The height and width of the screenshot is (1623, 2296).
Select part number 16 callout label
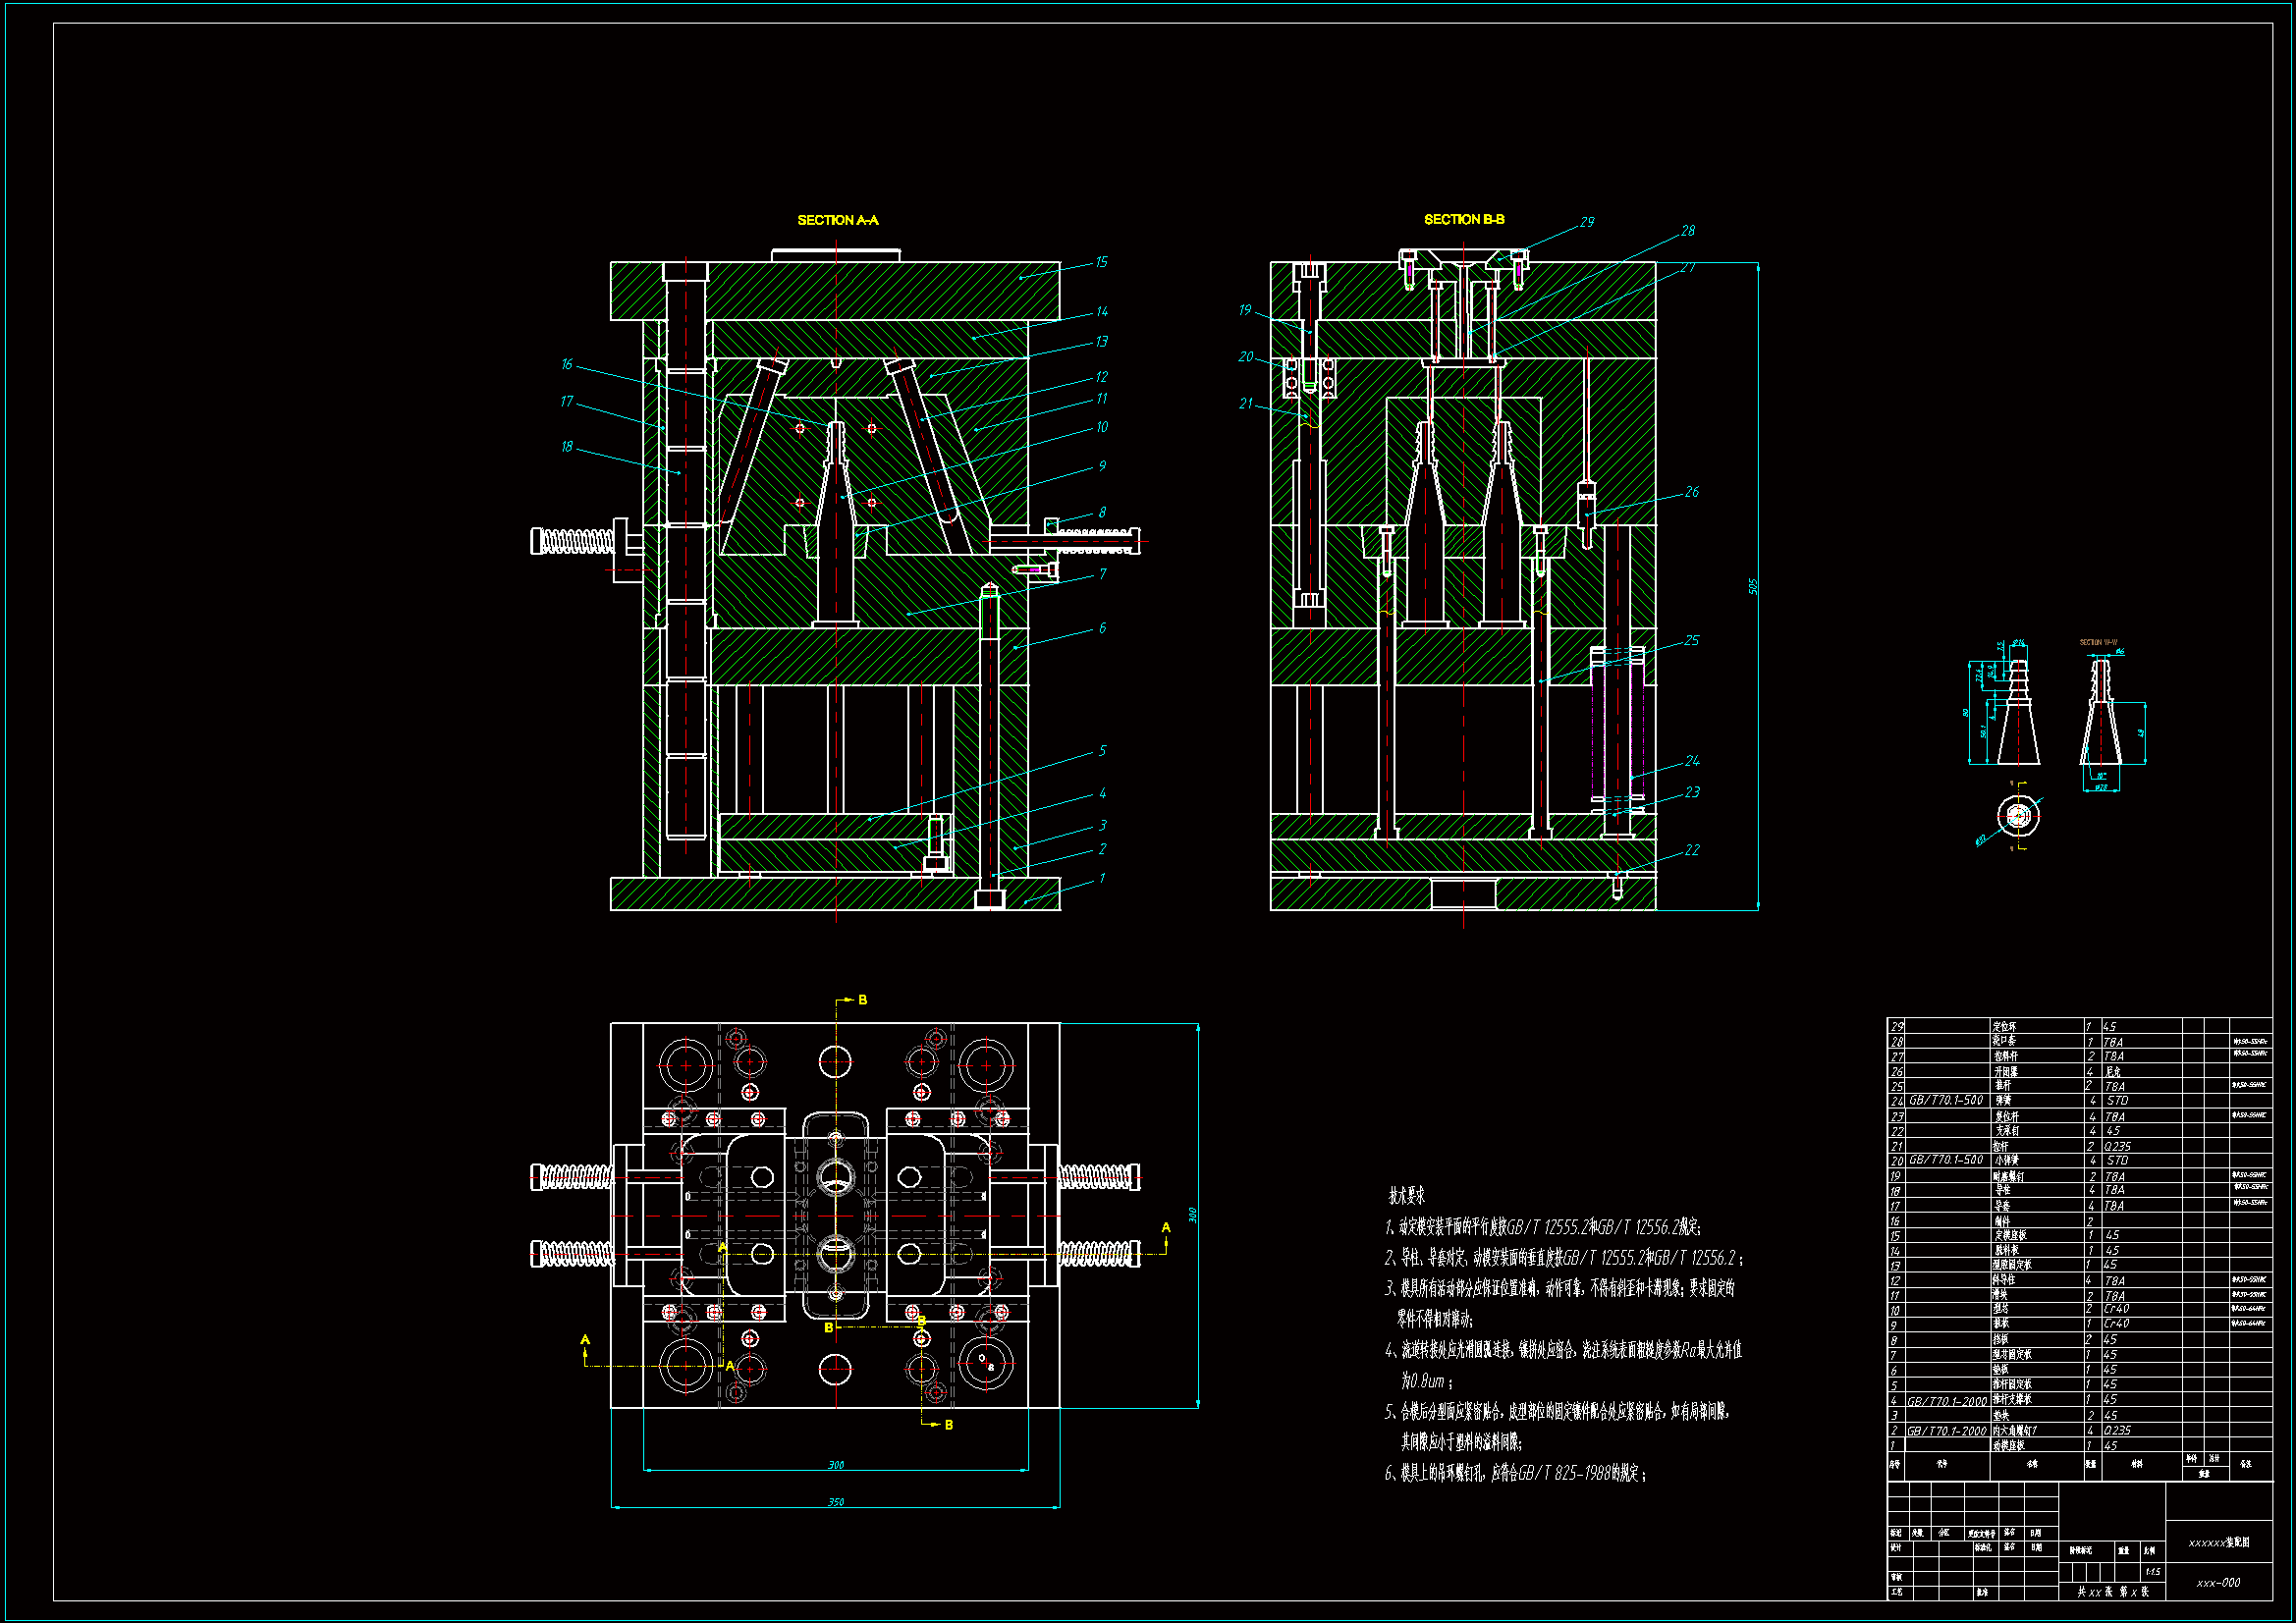567,364
